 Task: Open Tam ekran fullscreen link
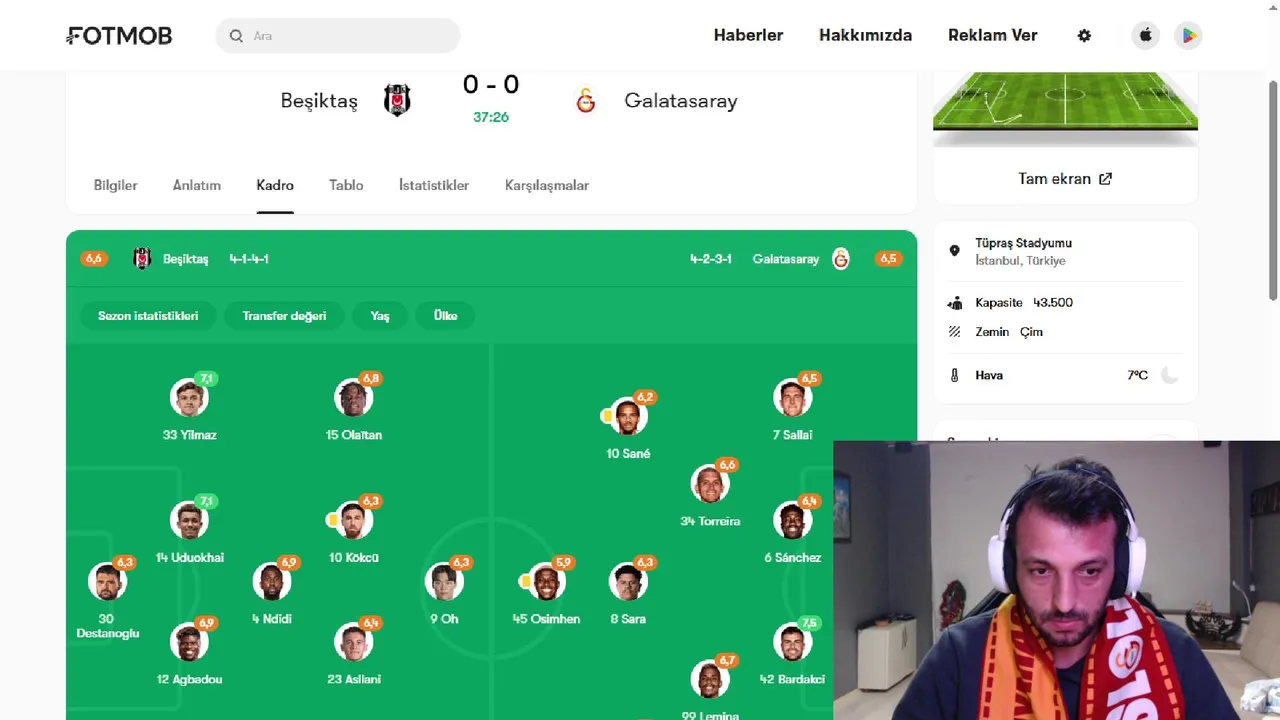(1065, 179)
